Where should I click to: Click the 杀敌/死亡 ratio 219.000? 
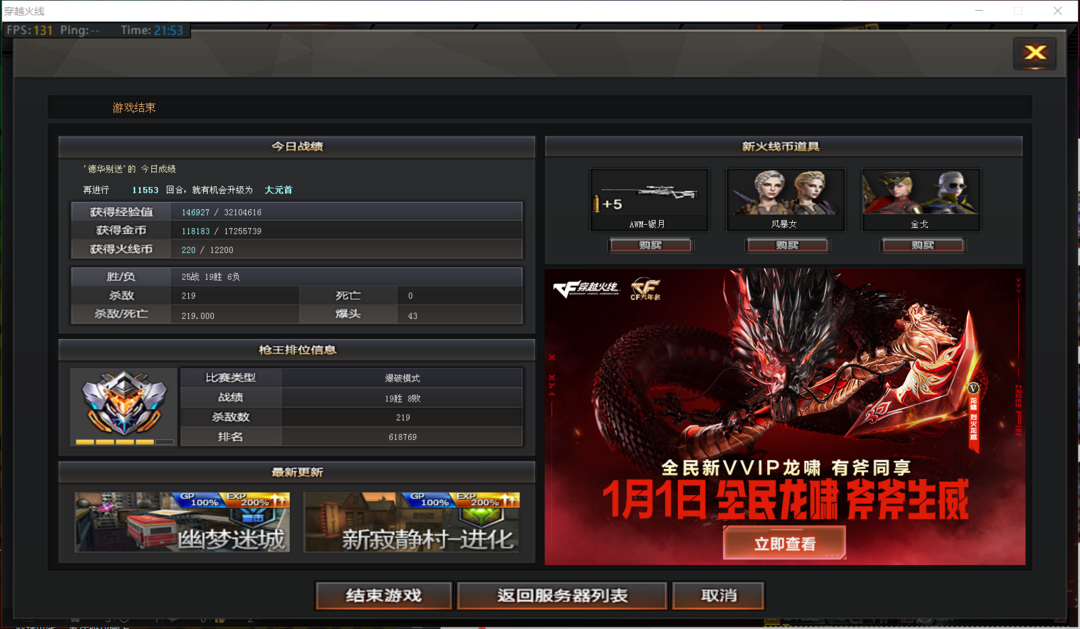[198, 316]
